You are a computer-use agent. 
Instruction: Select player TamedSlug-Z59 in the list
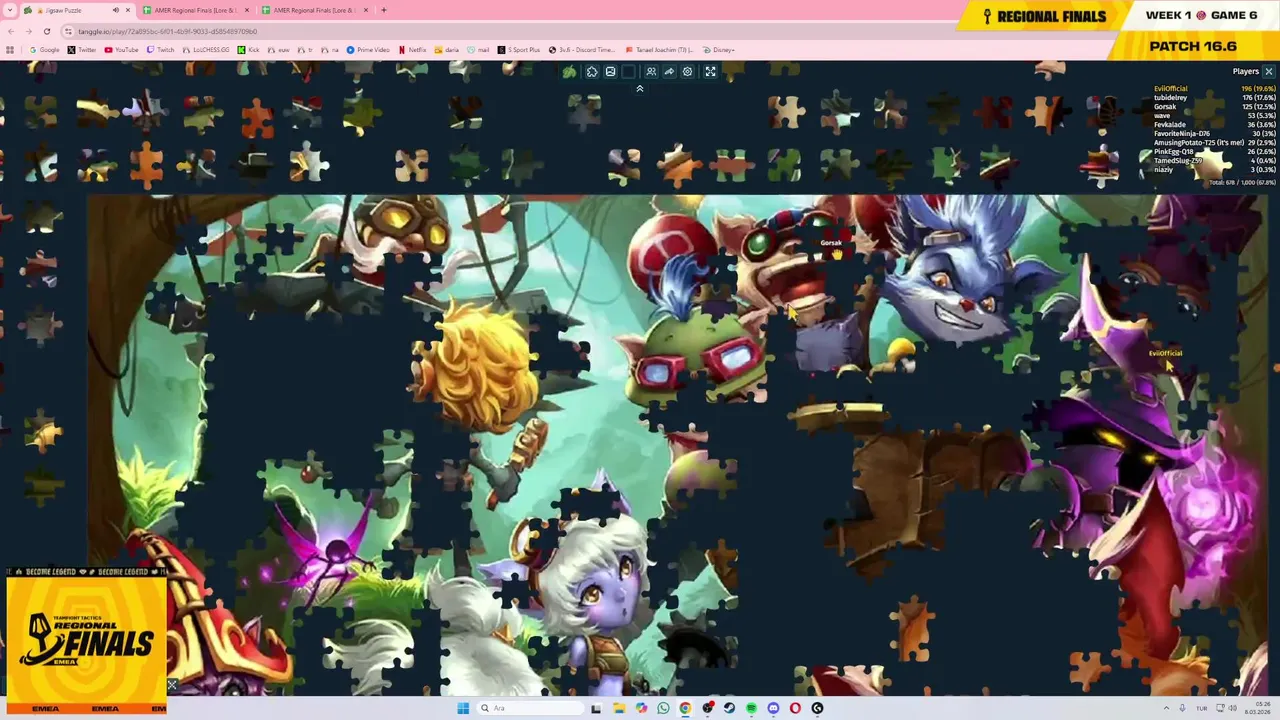[x=1215, y=161]
